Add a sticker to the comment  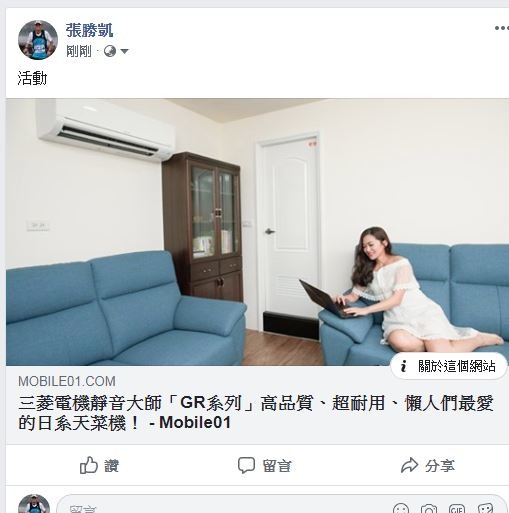coord(485,508)
